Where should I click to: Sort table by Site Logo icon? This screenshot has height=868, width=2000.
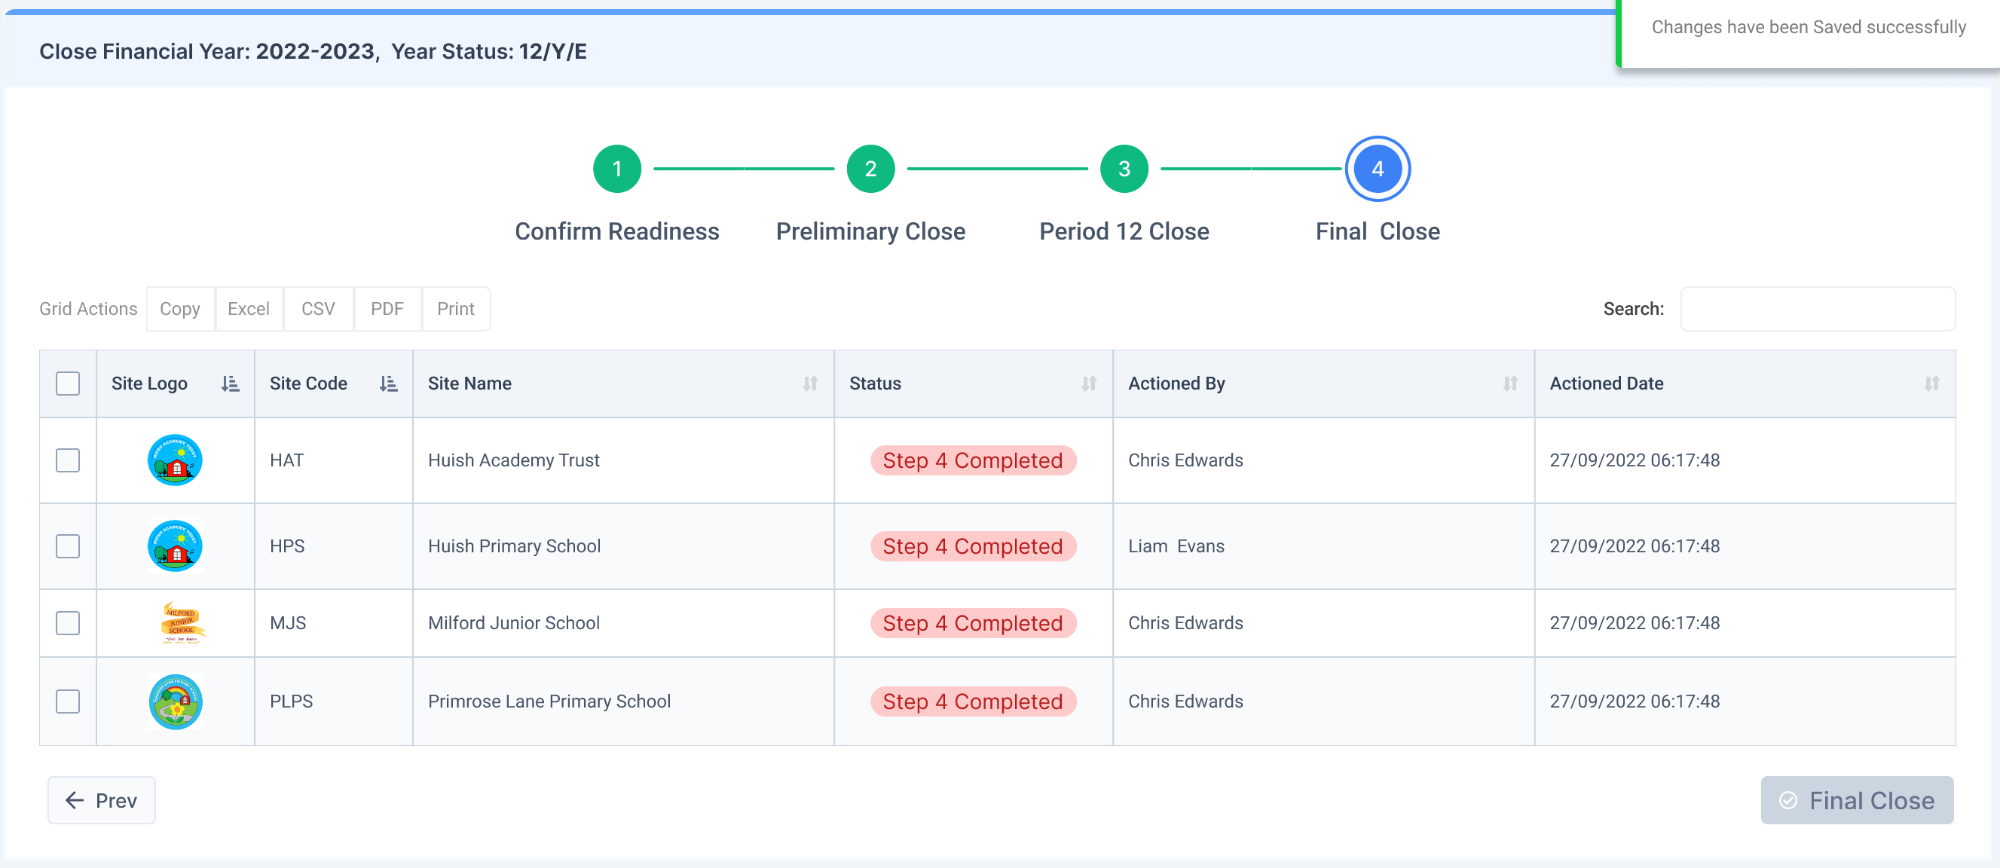point(230,384)
